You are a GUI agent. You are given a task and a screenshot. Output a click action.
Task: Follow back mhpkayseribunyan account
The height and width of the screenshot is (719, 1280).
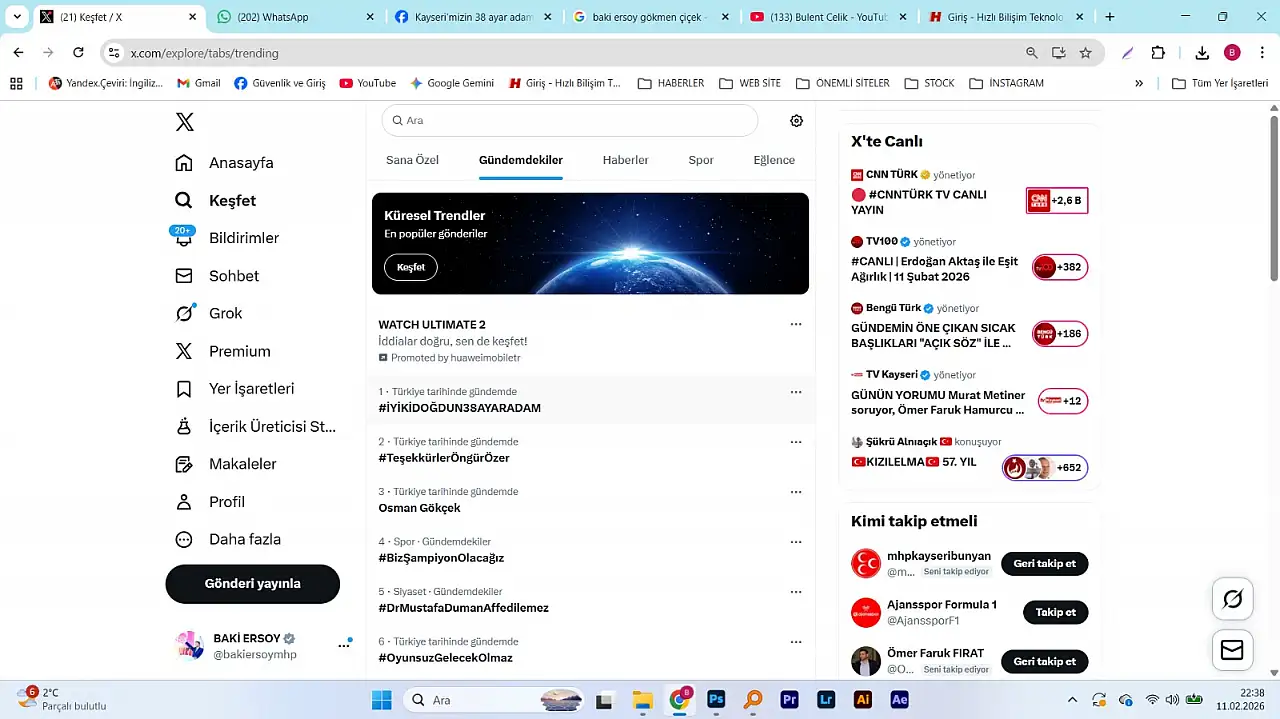(1044, 563)
